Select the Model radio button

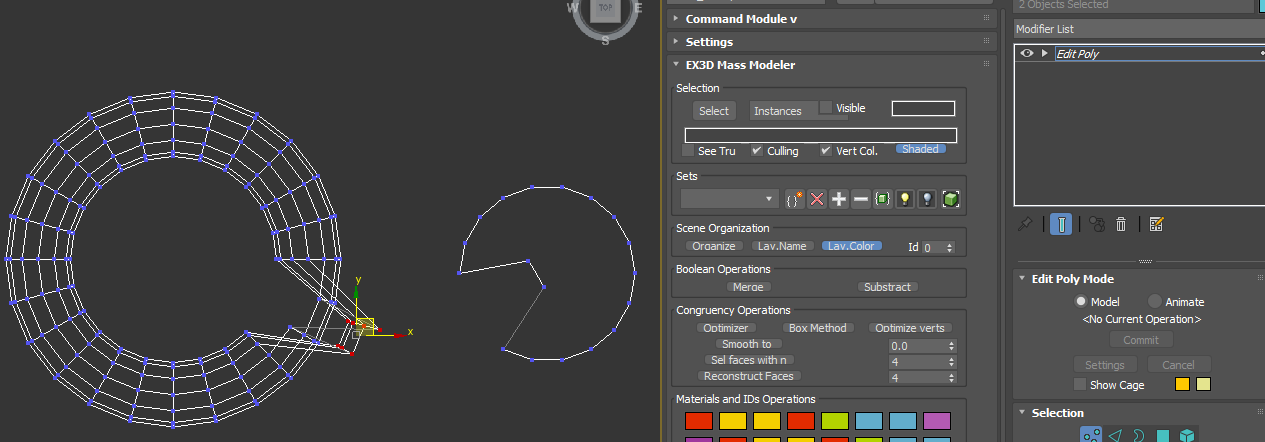(1081, 301)
